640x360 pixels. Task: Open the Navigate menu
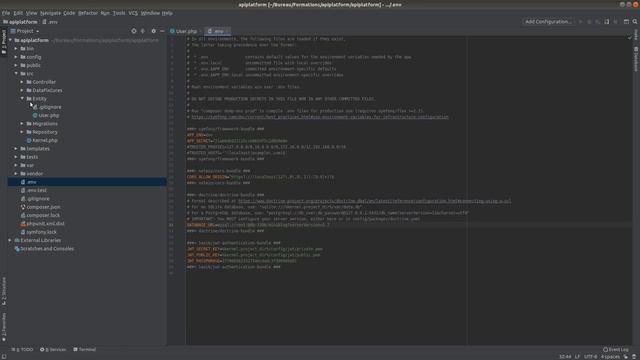[x=50, y=13]
